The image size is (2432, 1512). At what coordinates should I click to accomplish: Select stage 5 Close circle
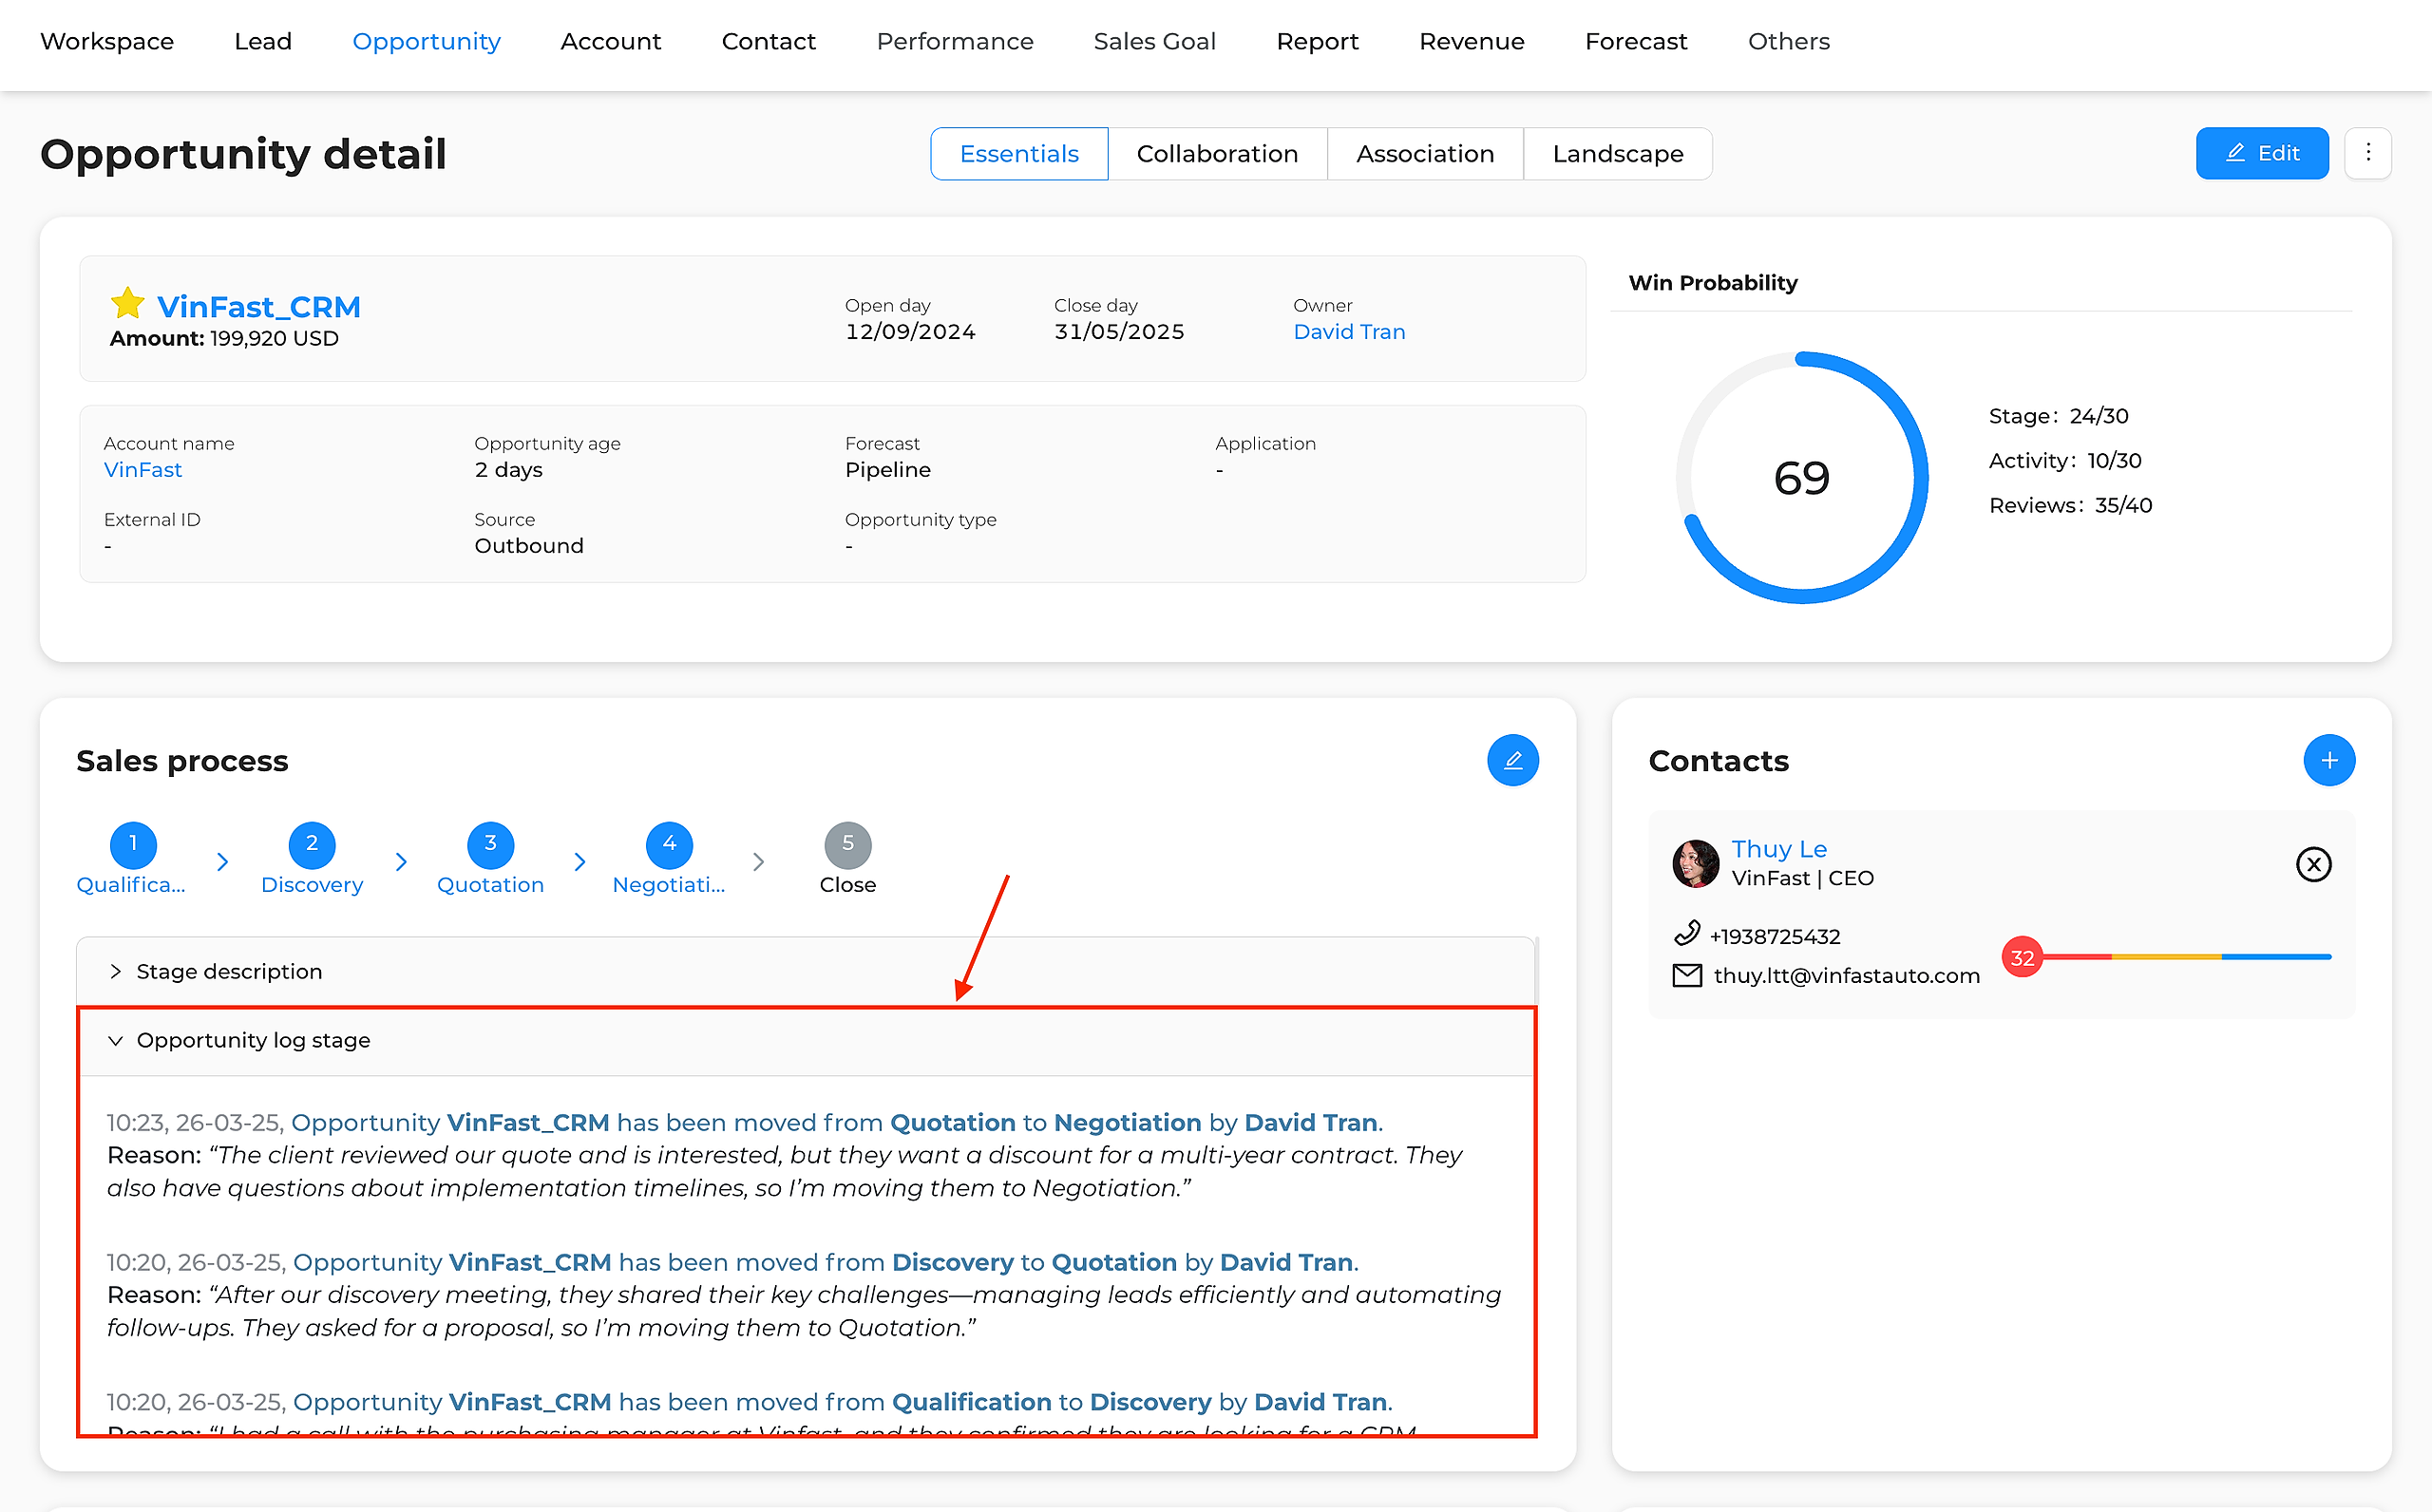(848, 845)
